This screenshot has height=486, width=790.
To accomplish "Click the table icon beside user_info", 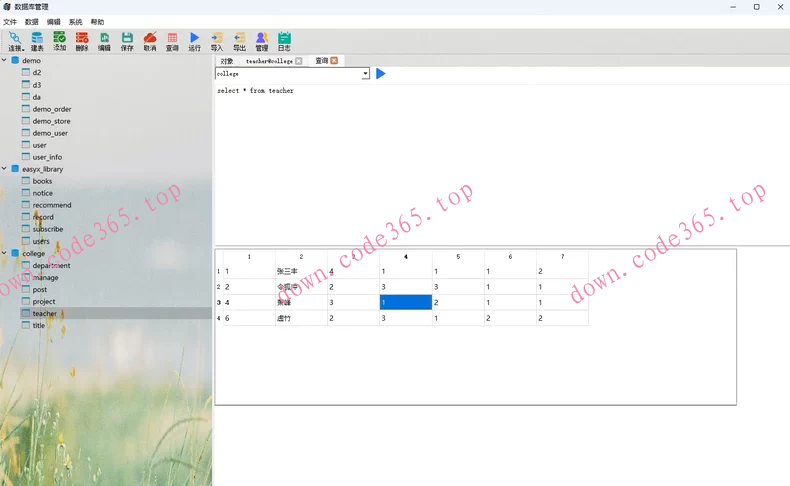I will click(26, 157).
